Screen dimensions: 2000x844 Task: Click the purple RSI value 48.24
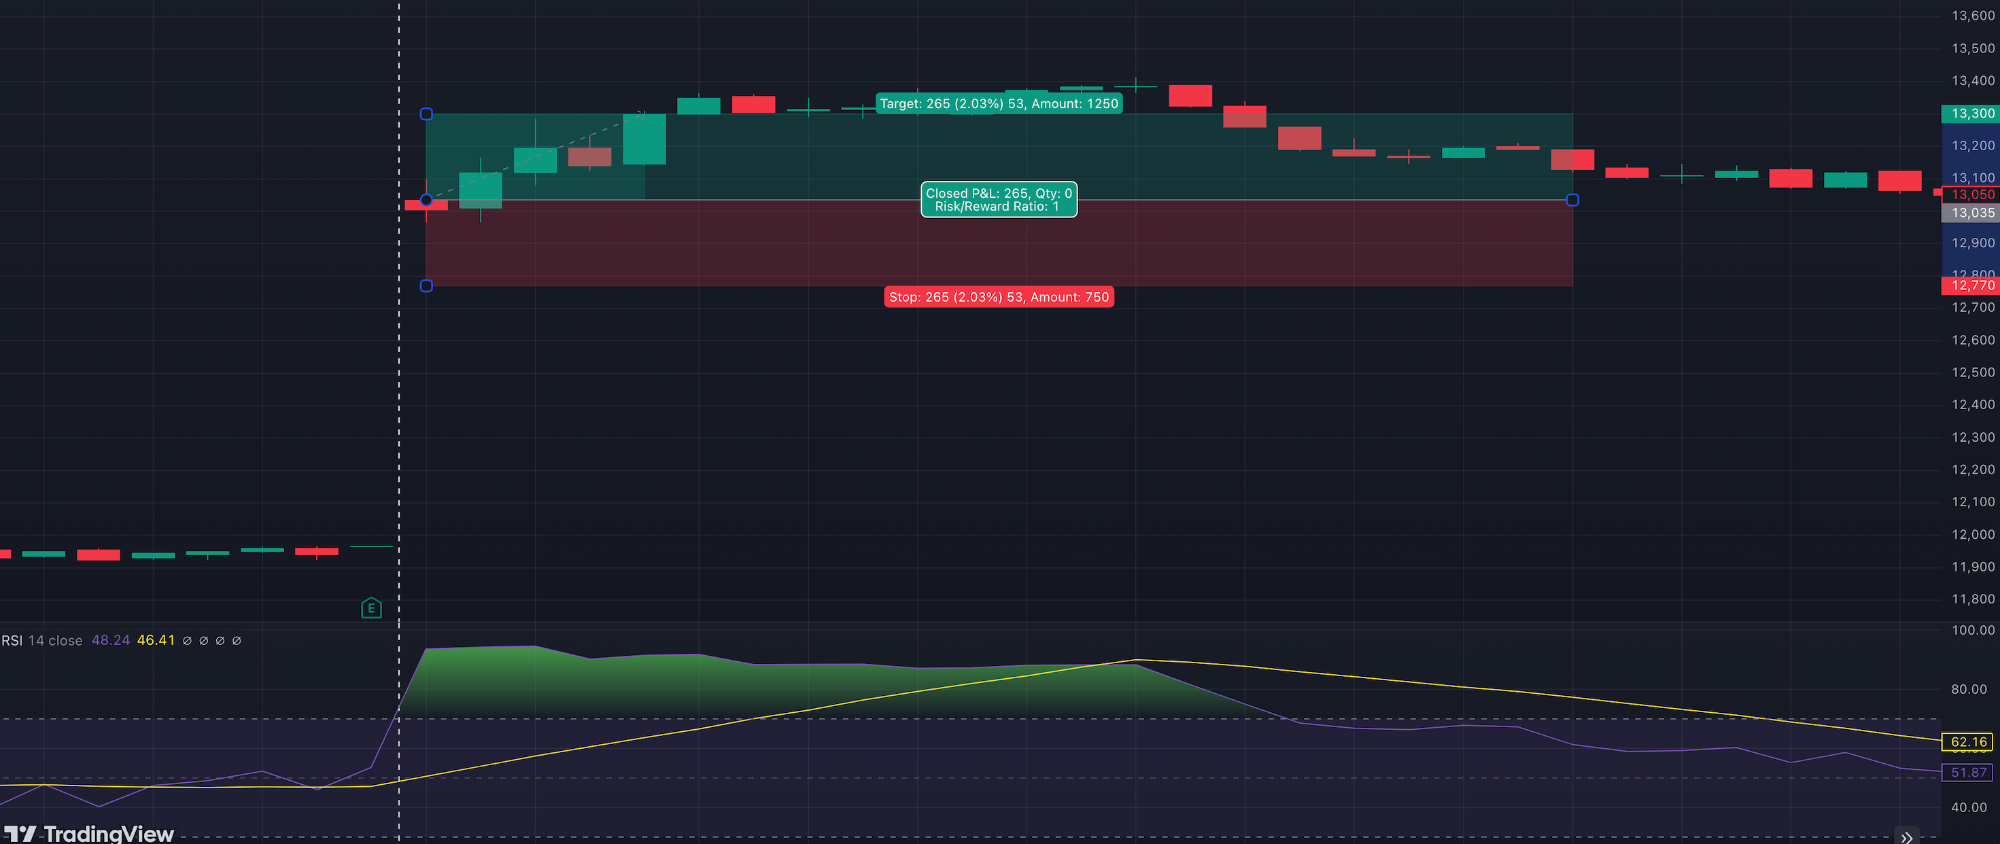tap(111, 640)
